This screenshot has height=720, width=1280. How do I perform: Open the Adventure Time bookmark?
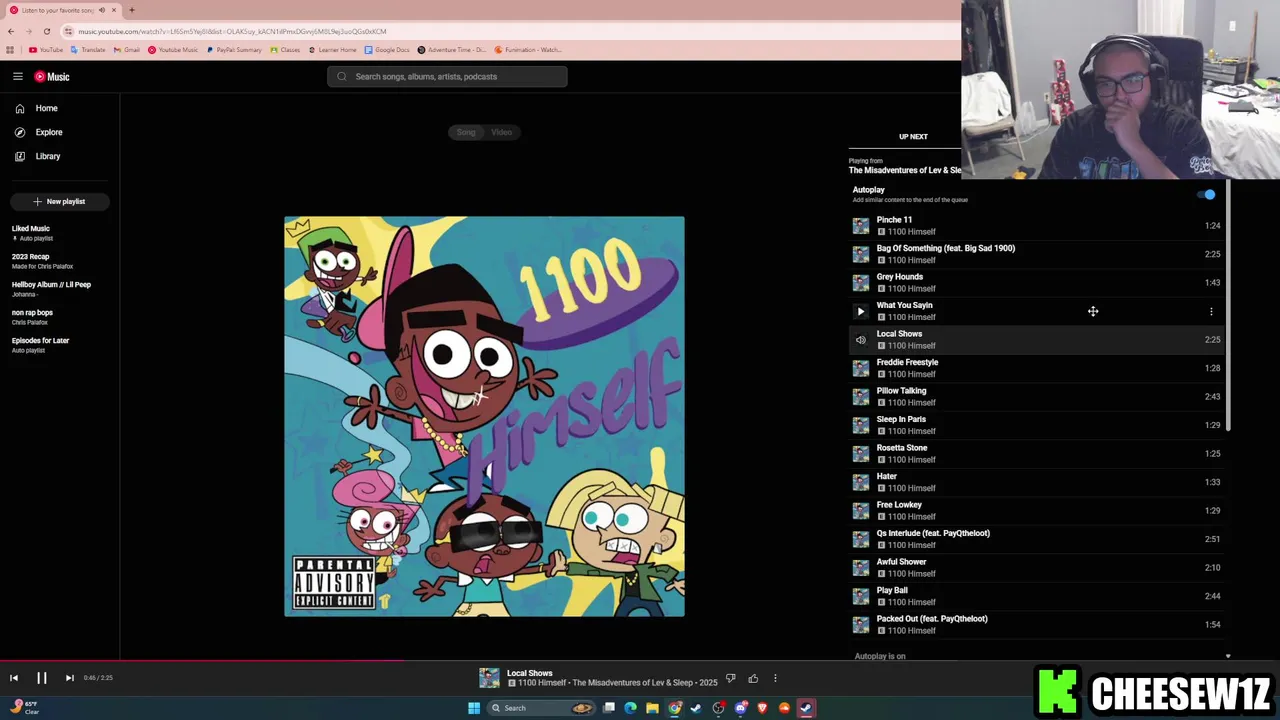[451, 50]
